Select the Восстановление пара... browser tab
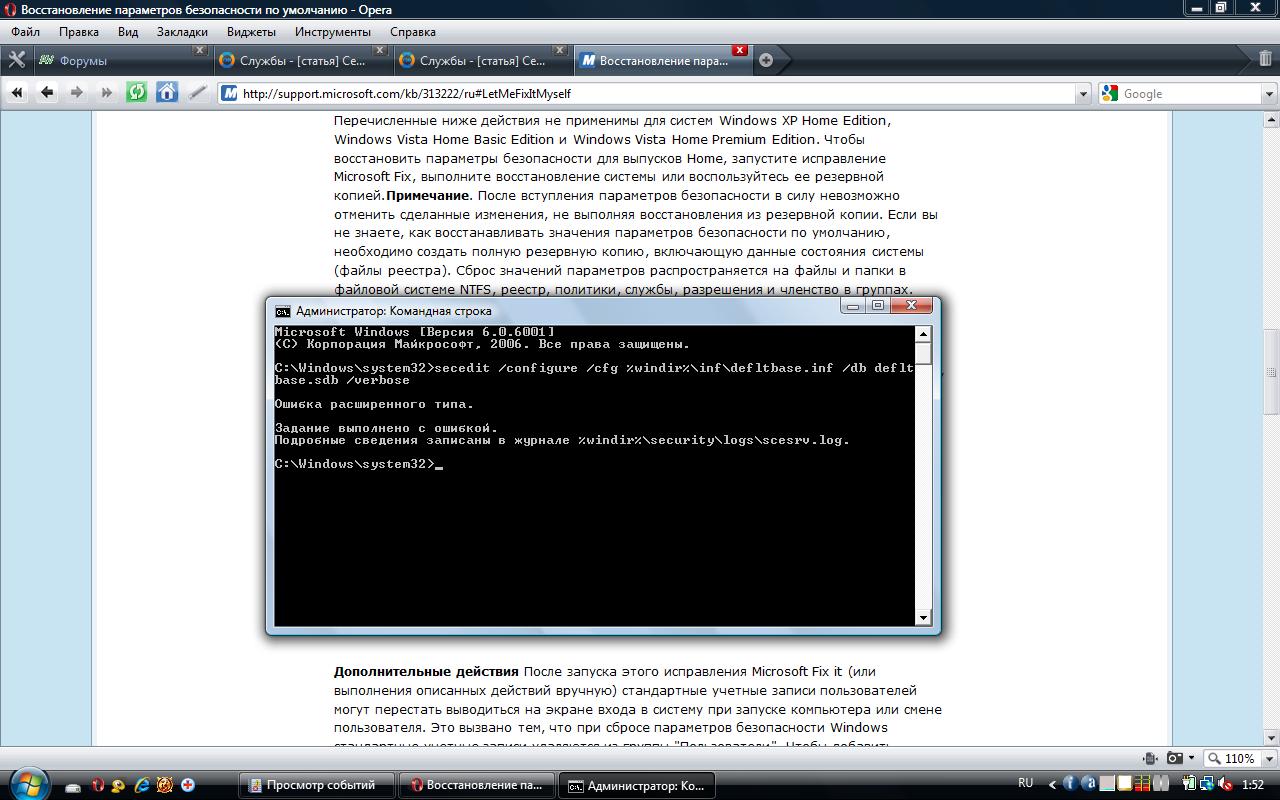This screenshot has width=1280, height=800. [x=662, y=60]
